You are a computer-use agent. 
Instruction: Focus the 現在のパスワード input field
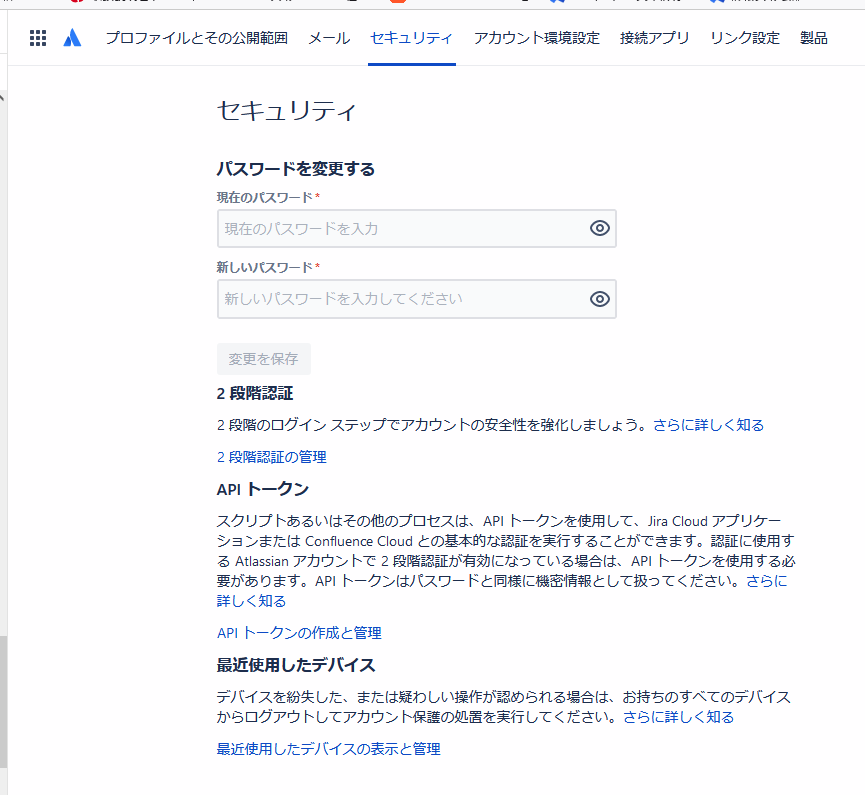pyautogui.click(x=417, y=228)
